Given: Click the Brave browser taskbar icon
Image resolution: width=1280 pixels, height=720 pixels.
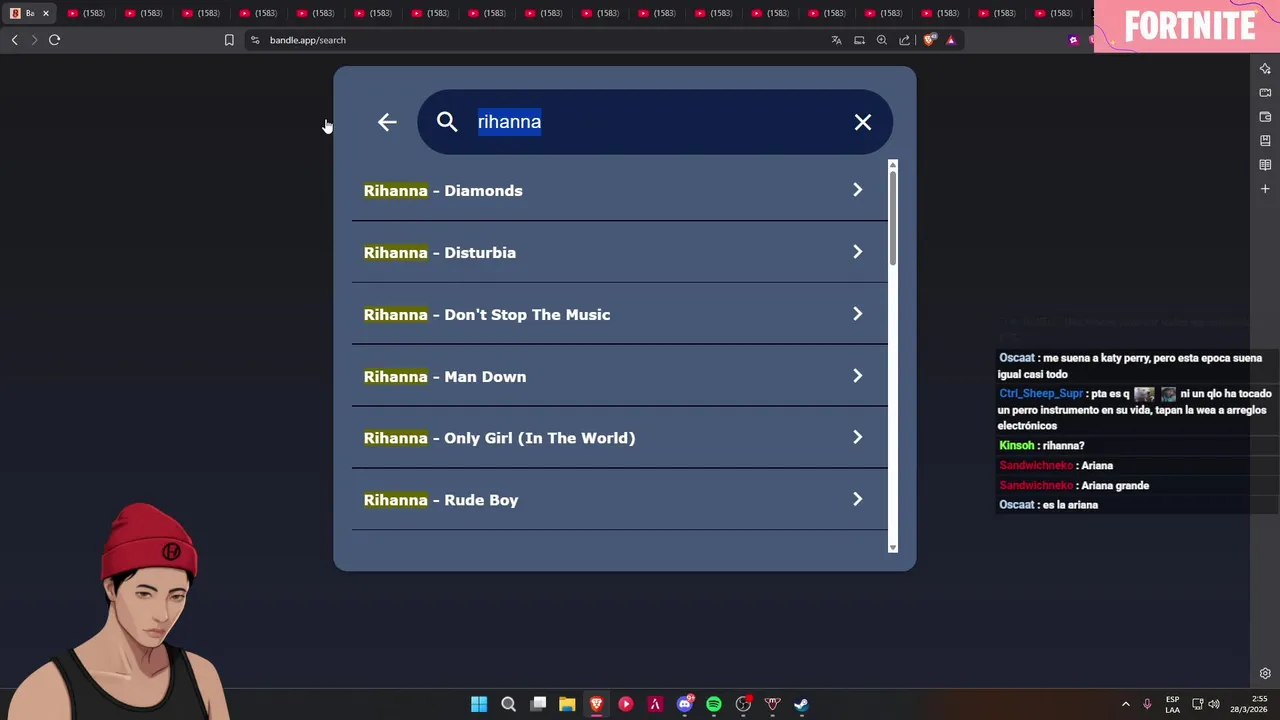Looking at the screenshot, I should coord(596,704).
